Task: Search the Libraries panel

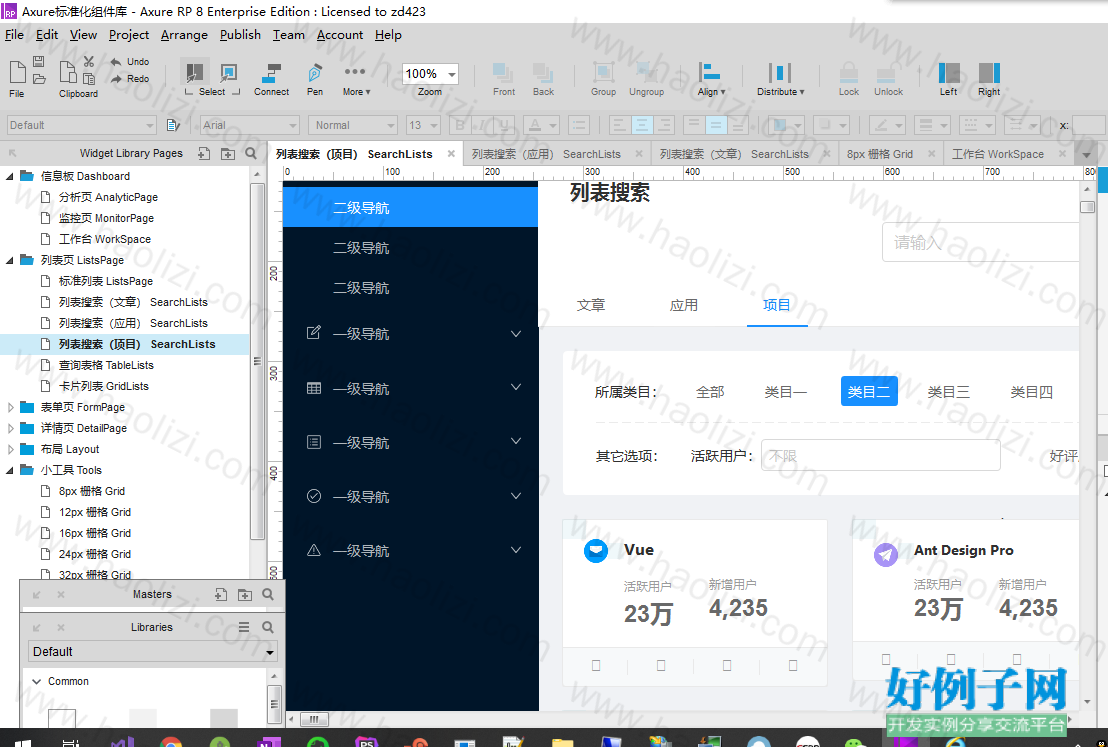Action: 268,627
